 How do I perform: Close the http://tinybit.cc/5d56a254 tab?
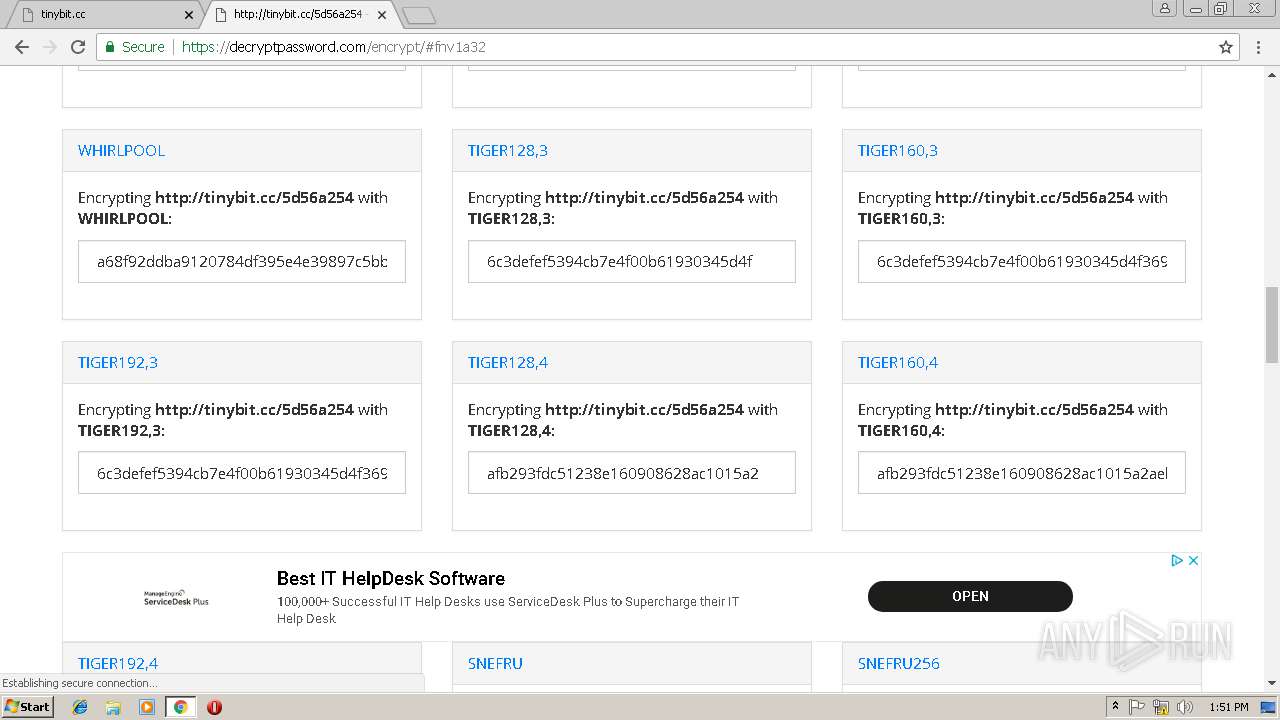[x=382, y=15]
